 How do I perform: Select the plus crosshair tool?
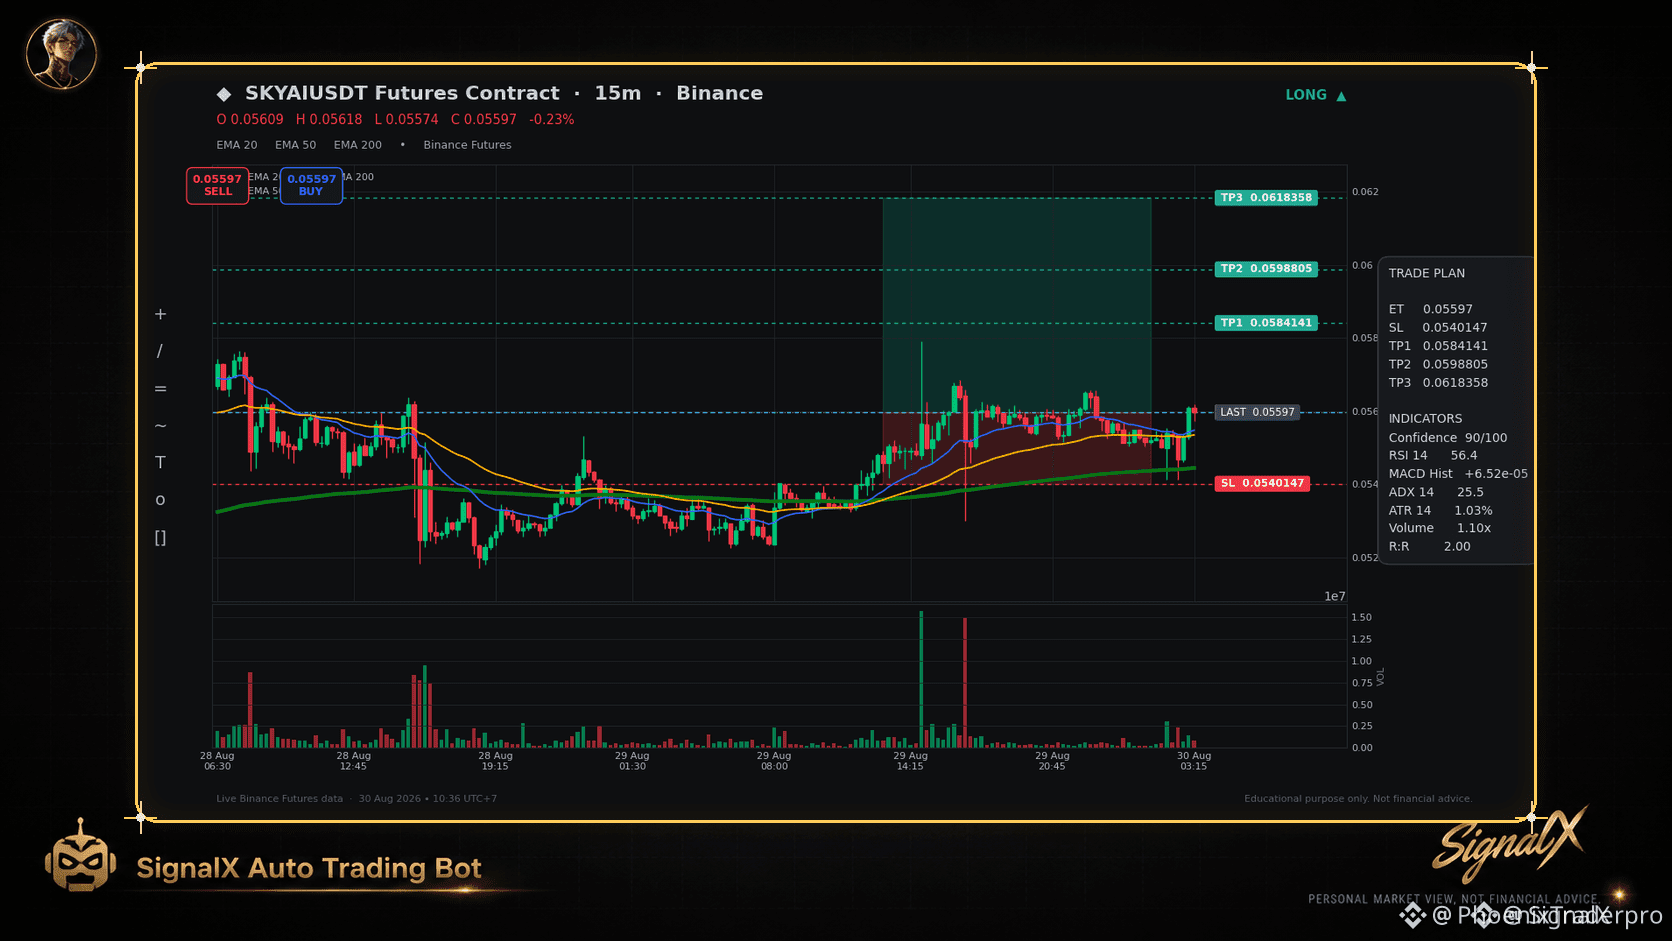tap(160, 314)
